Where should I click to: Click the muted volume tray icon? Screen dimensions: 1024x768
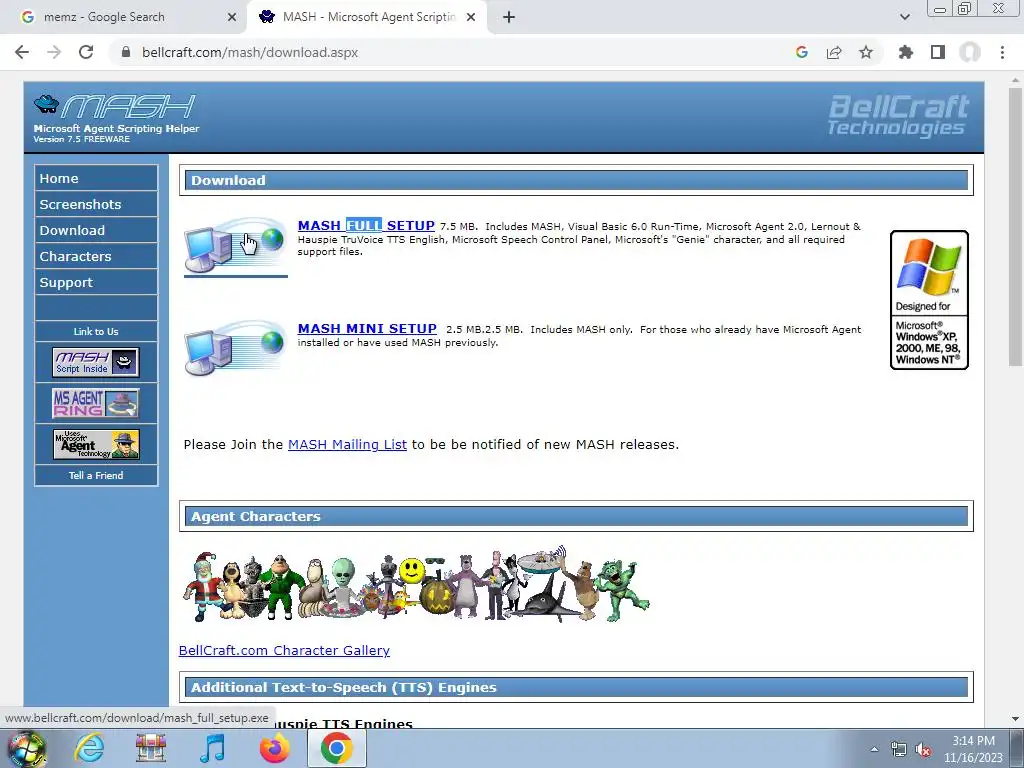(923, 749)
